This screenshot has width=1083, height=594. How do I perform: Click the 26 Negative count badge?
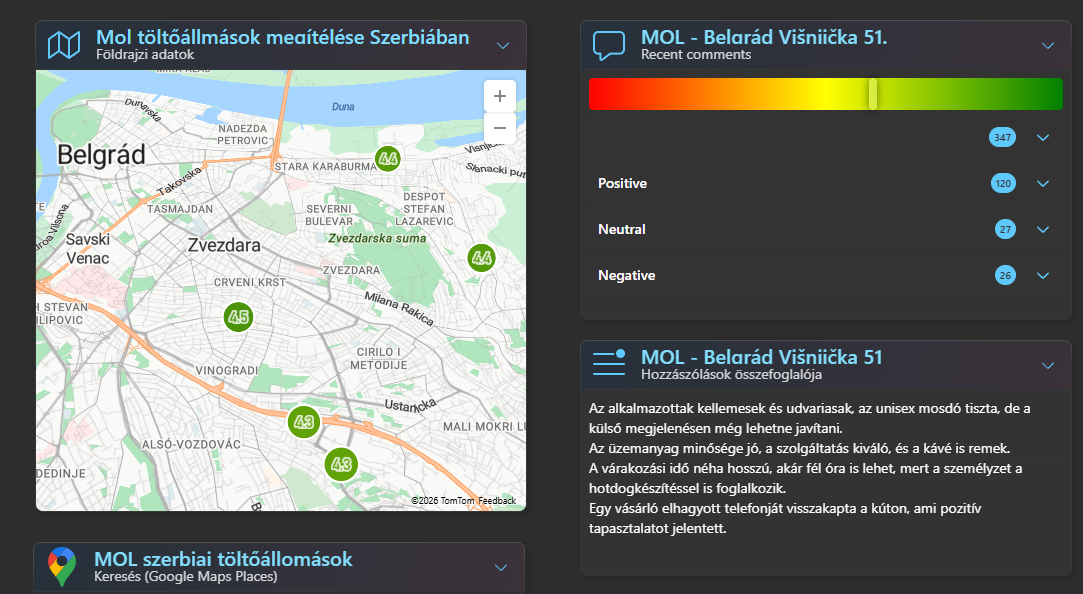tap(1005, 276)
